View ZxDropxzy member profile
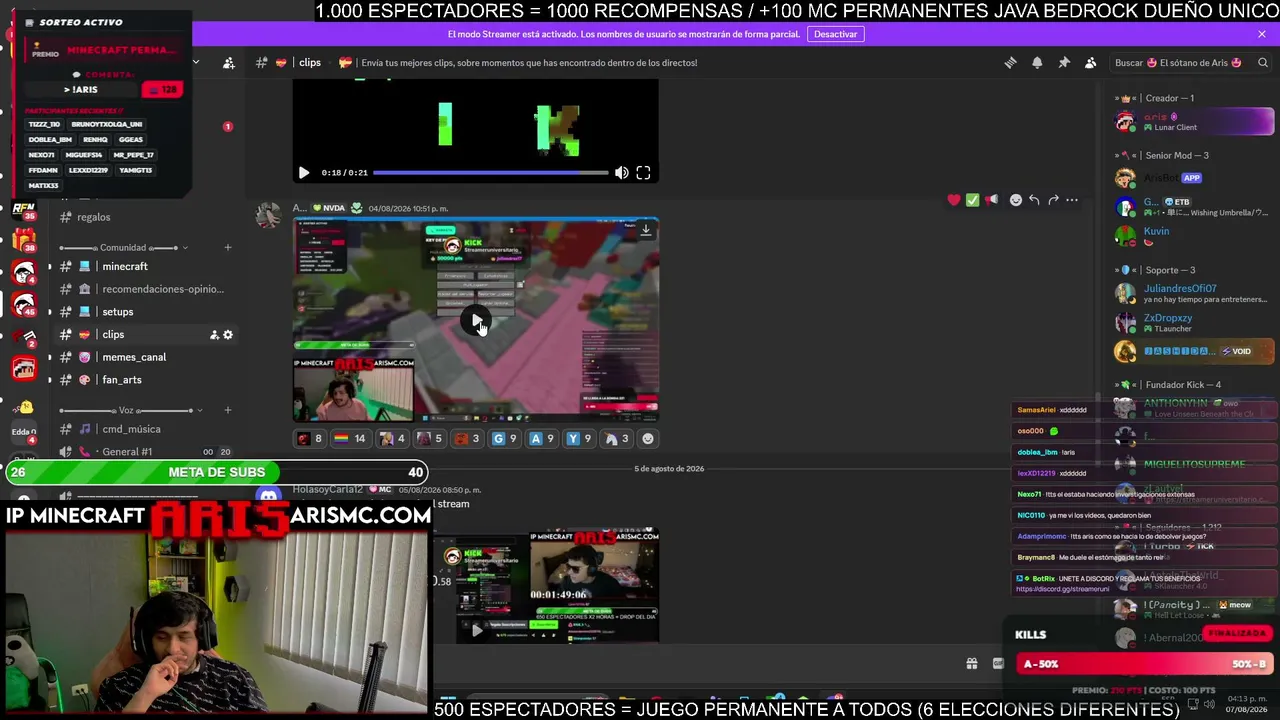 pyautogui.click(x=1194, y=323)
